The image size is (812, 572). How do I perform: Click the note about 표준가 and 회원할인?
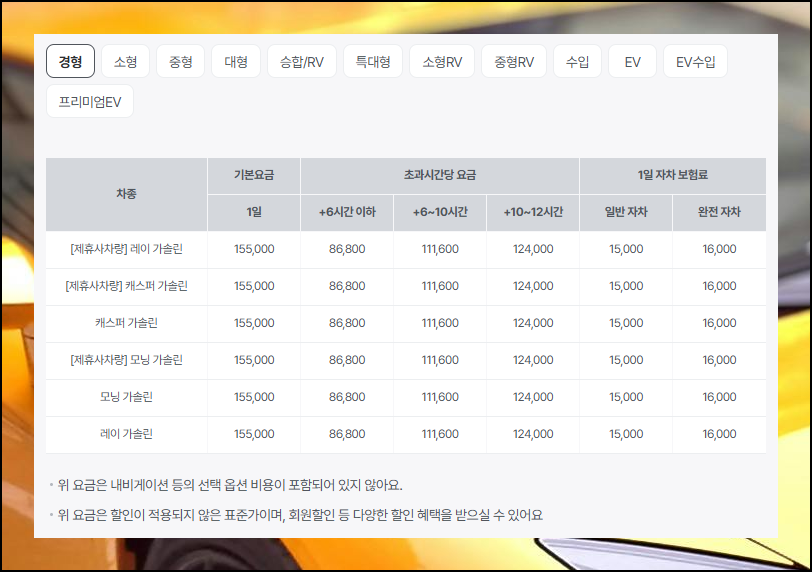[x=300, y=516]
